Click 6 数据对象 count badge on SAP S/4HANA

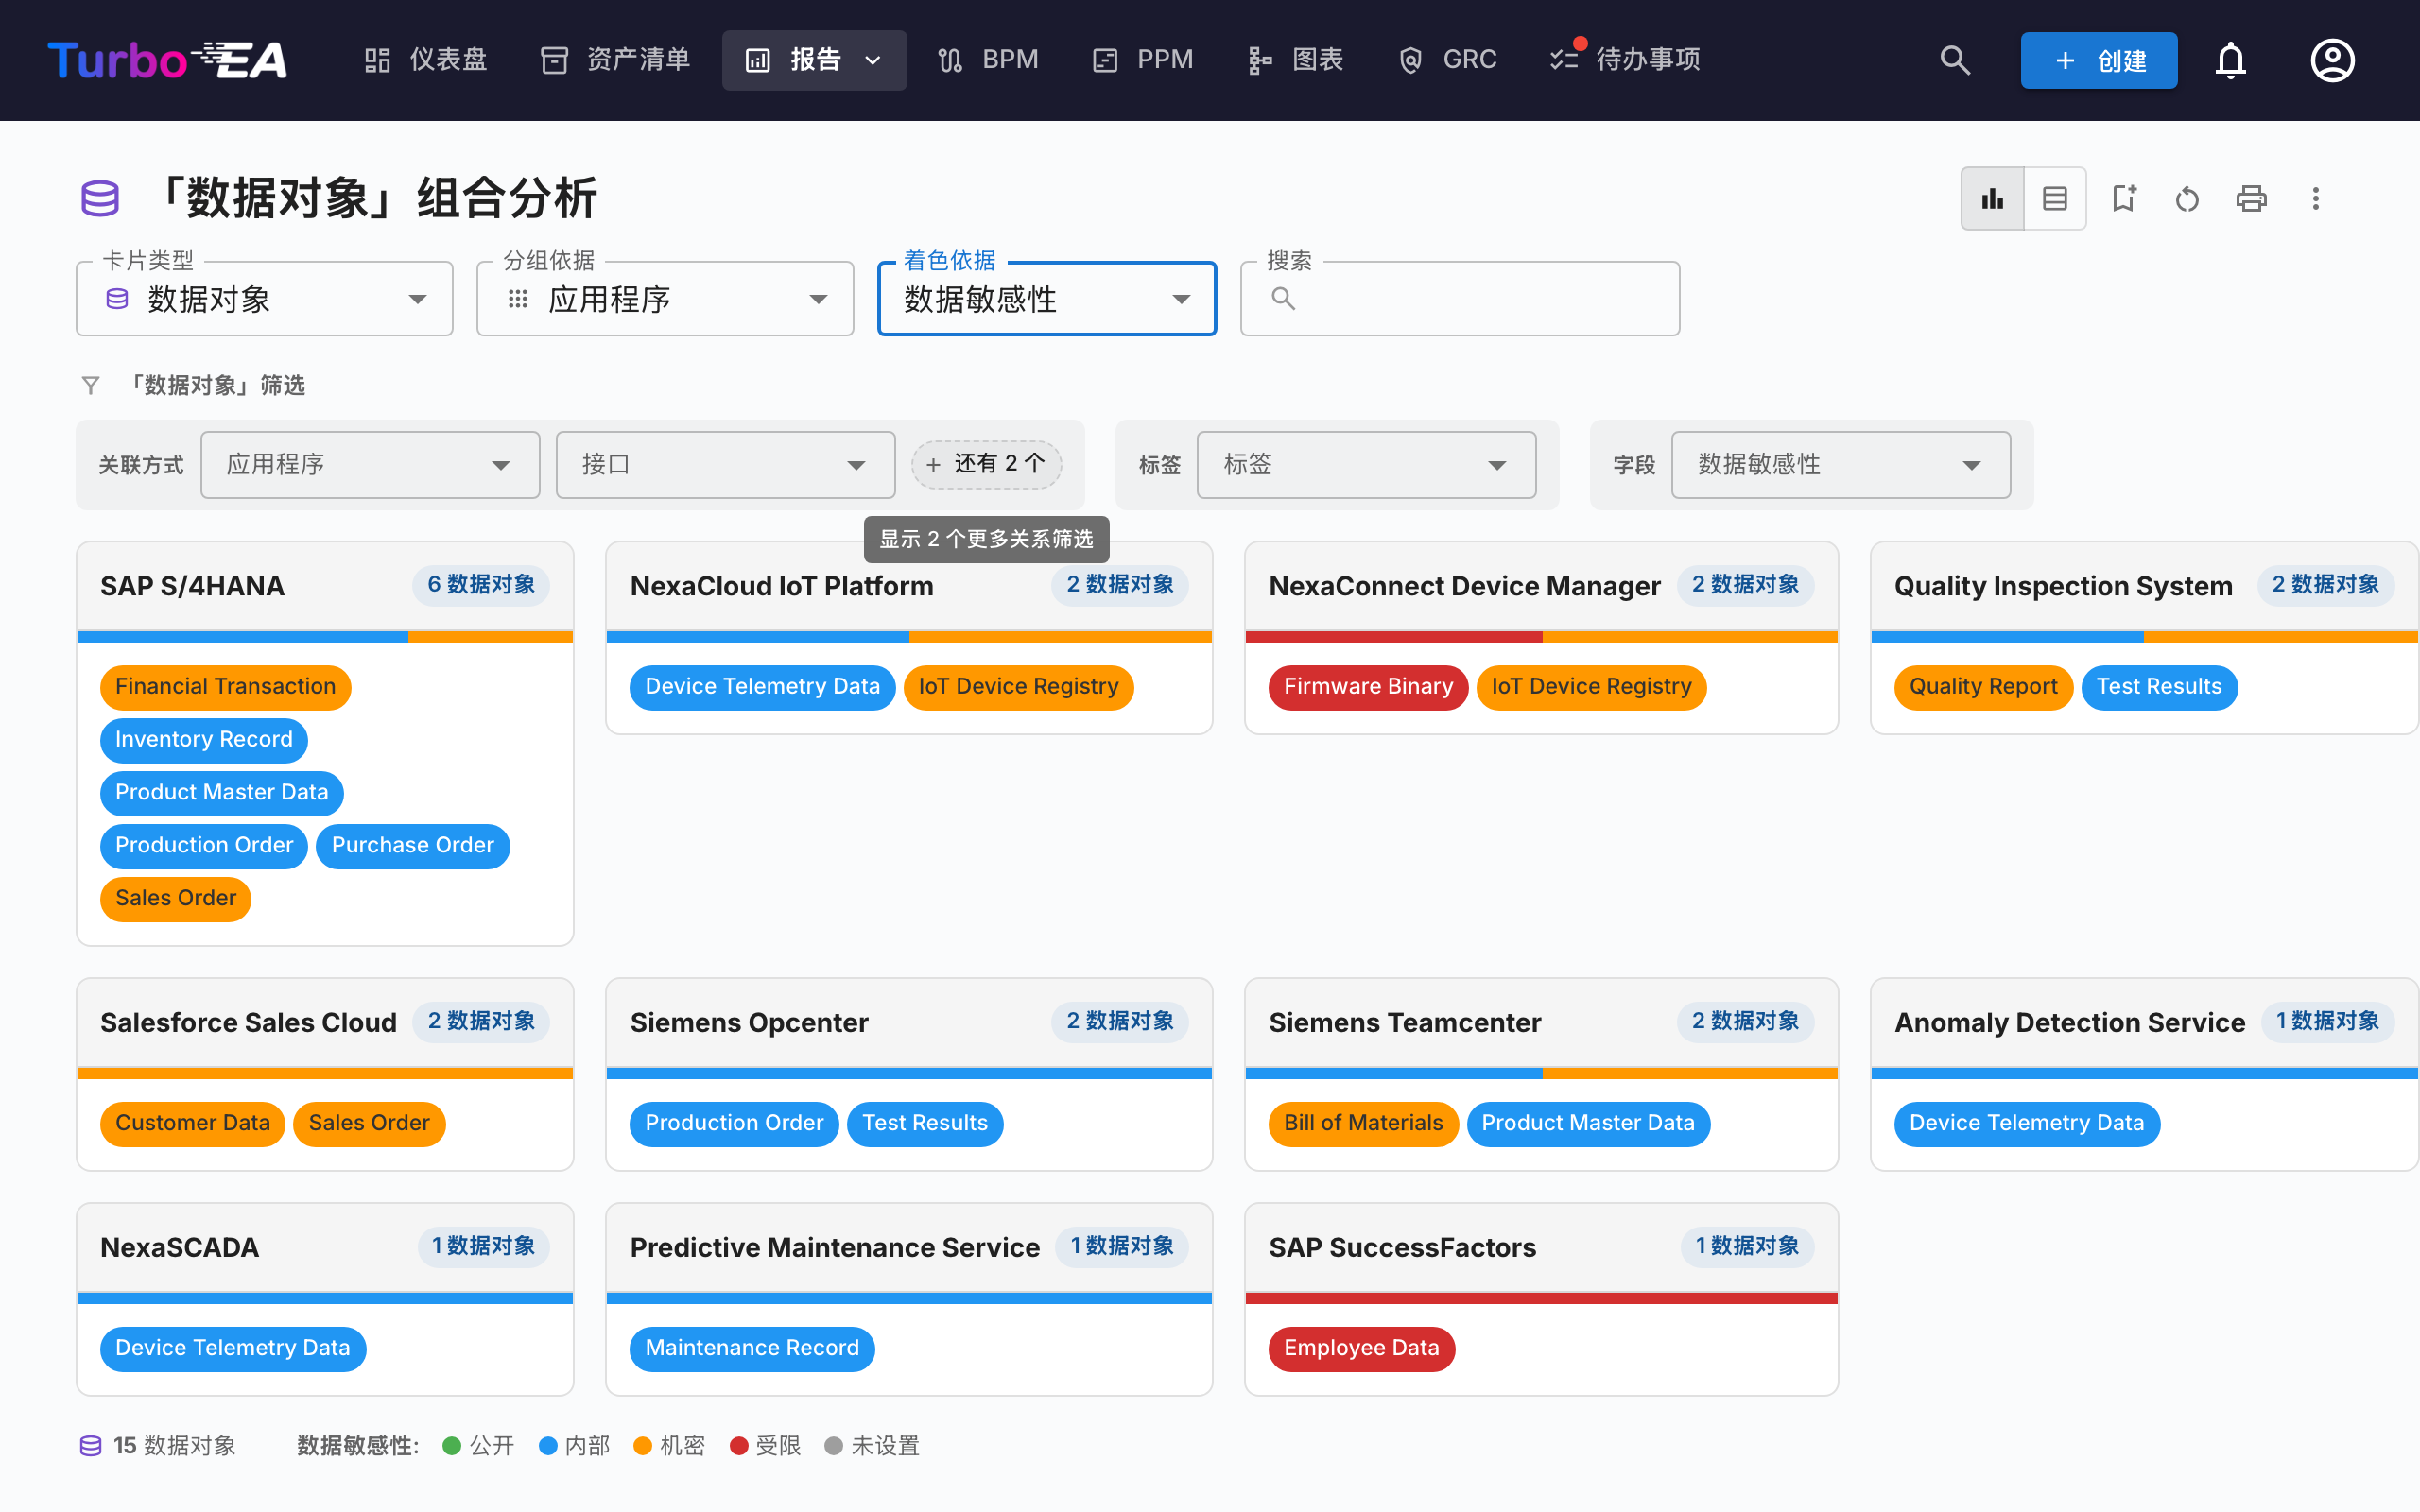click(x=481, y=585)
